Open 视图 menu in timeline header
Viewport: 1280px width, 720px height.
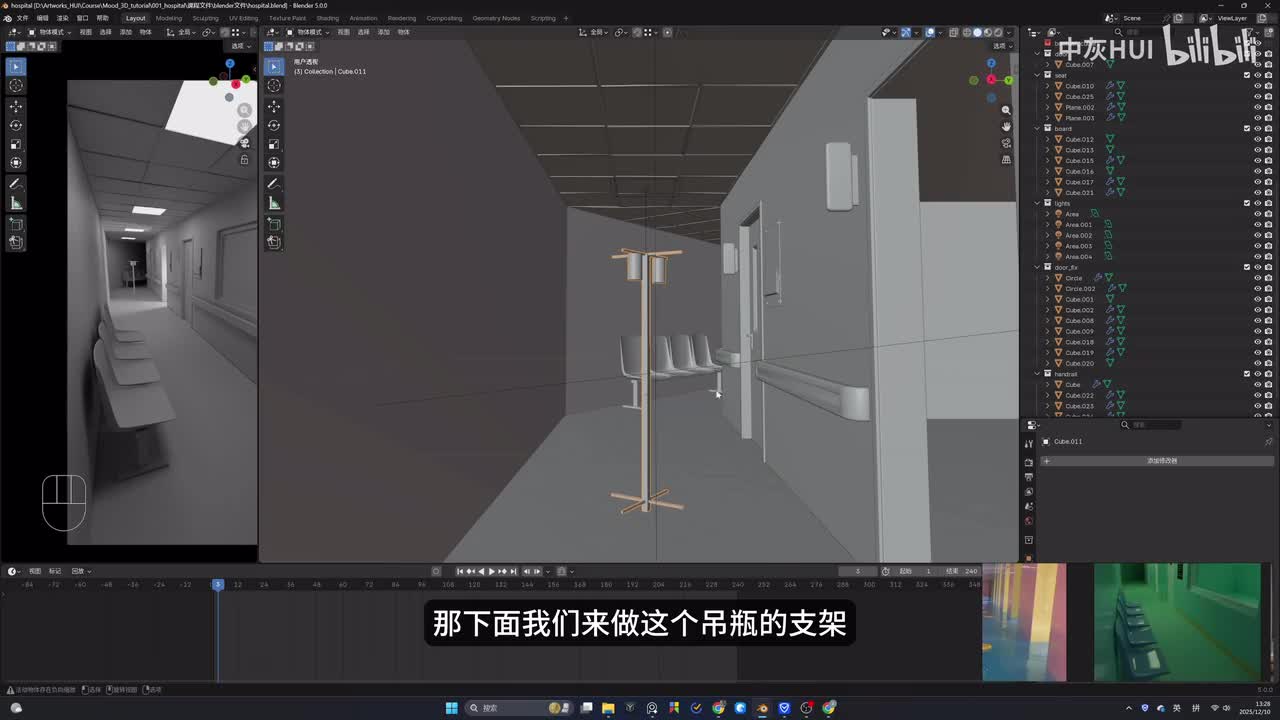(35, 571)
